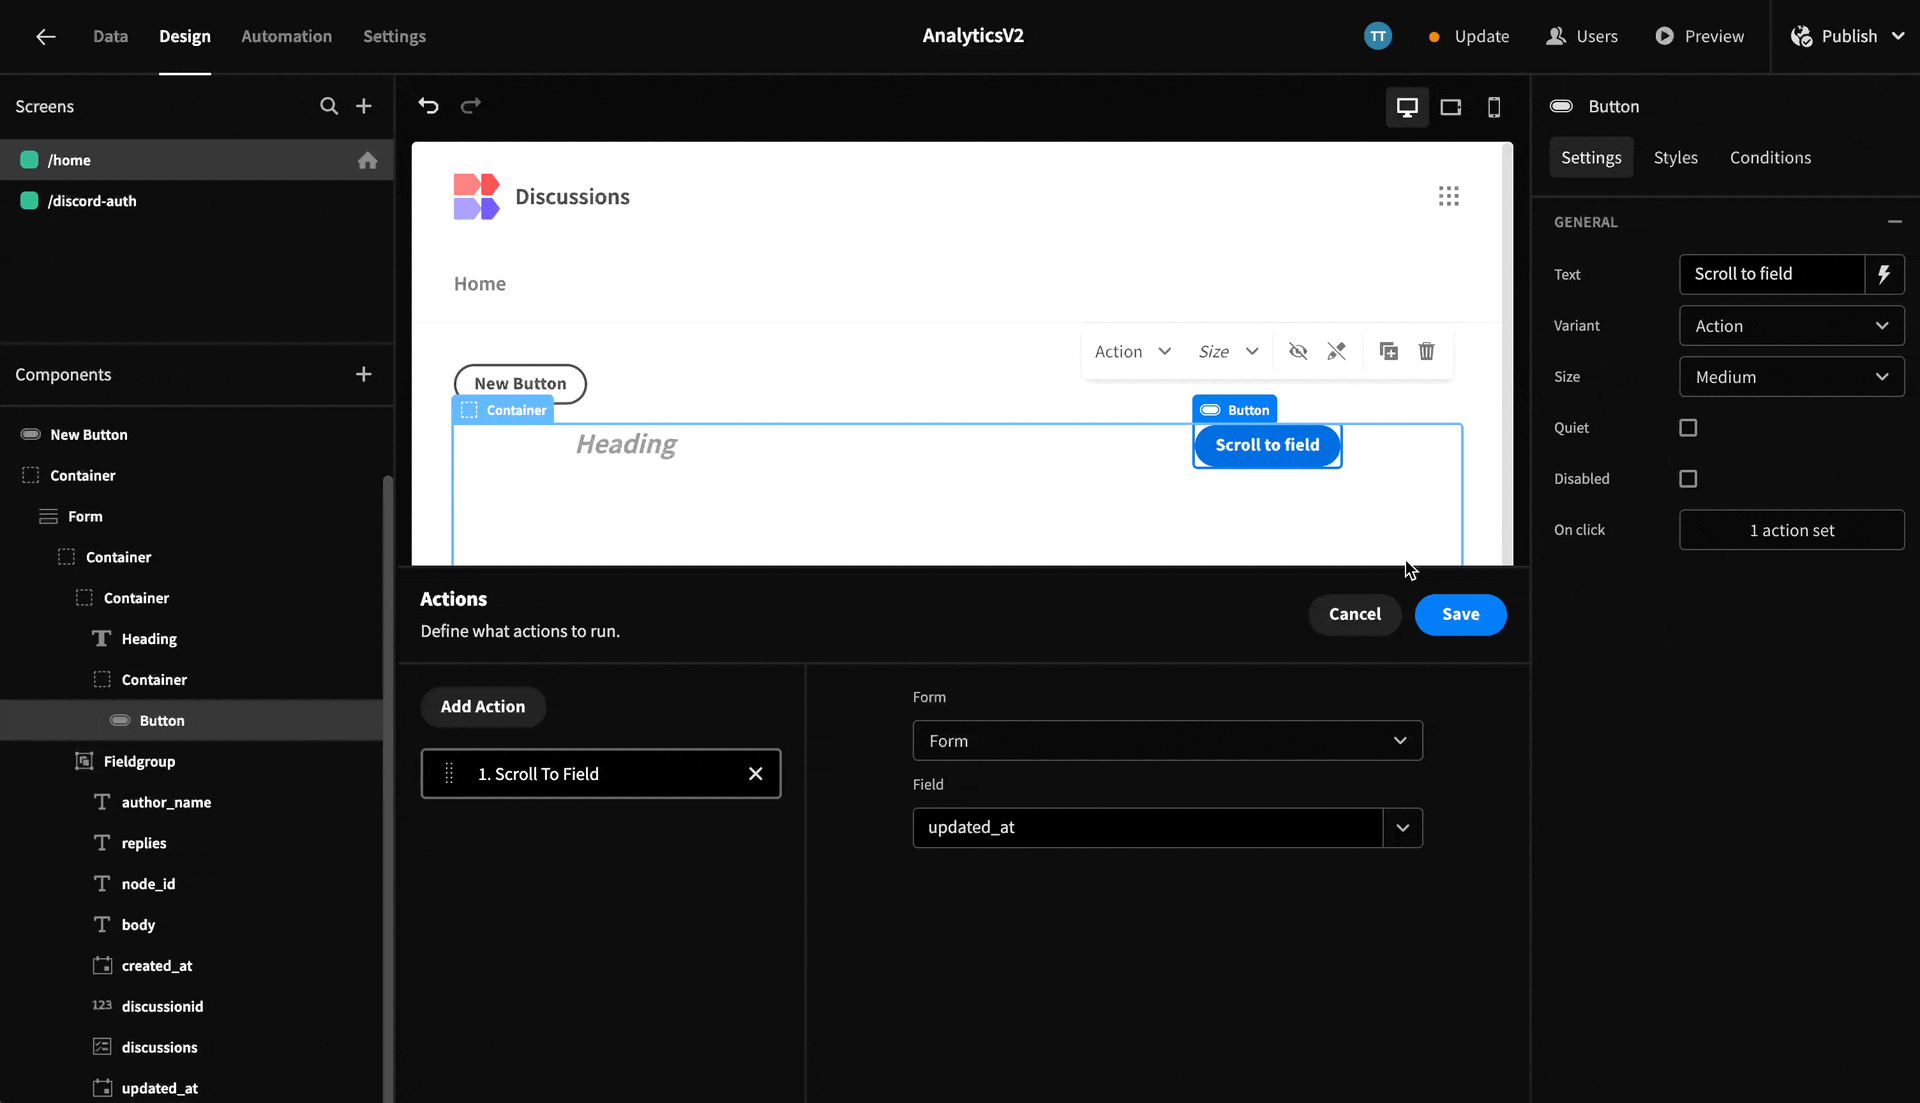Image resolution: width=1920 pixels, height=1103 pixels.
Task: Select the desktop viewport icon
Action: point(1407,106)
